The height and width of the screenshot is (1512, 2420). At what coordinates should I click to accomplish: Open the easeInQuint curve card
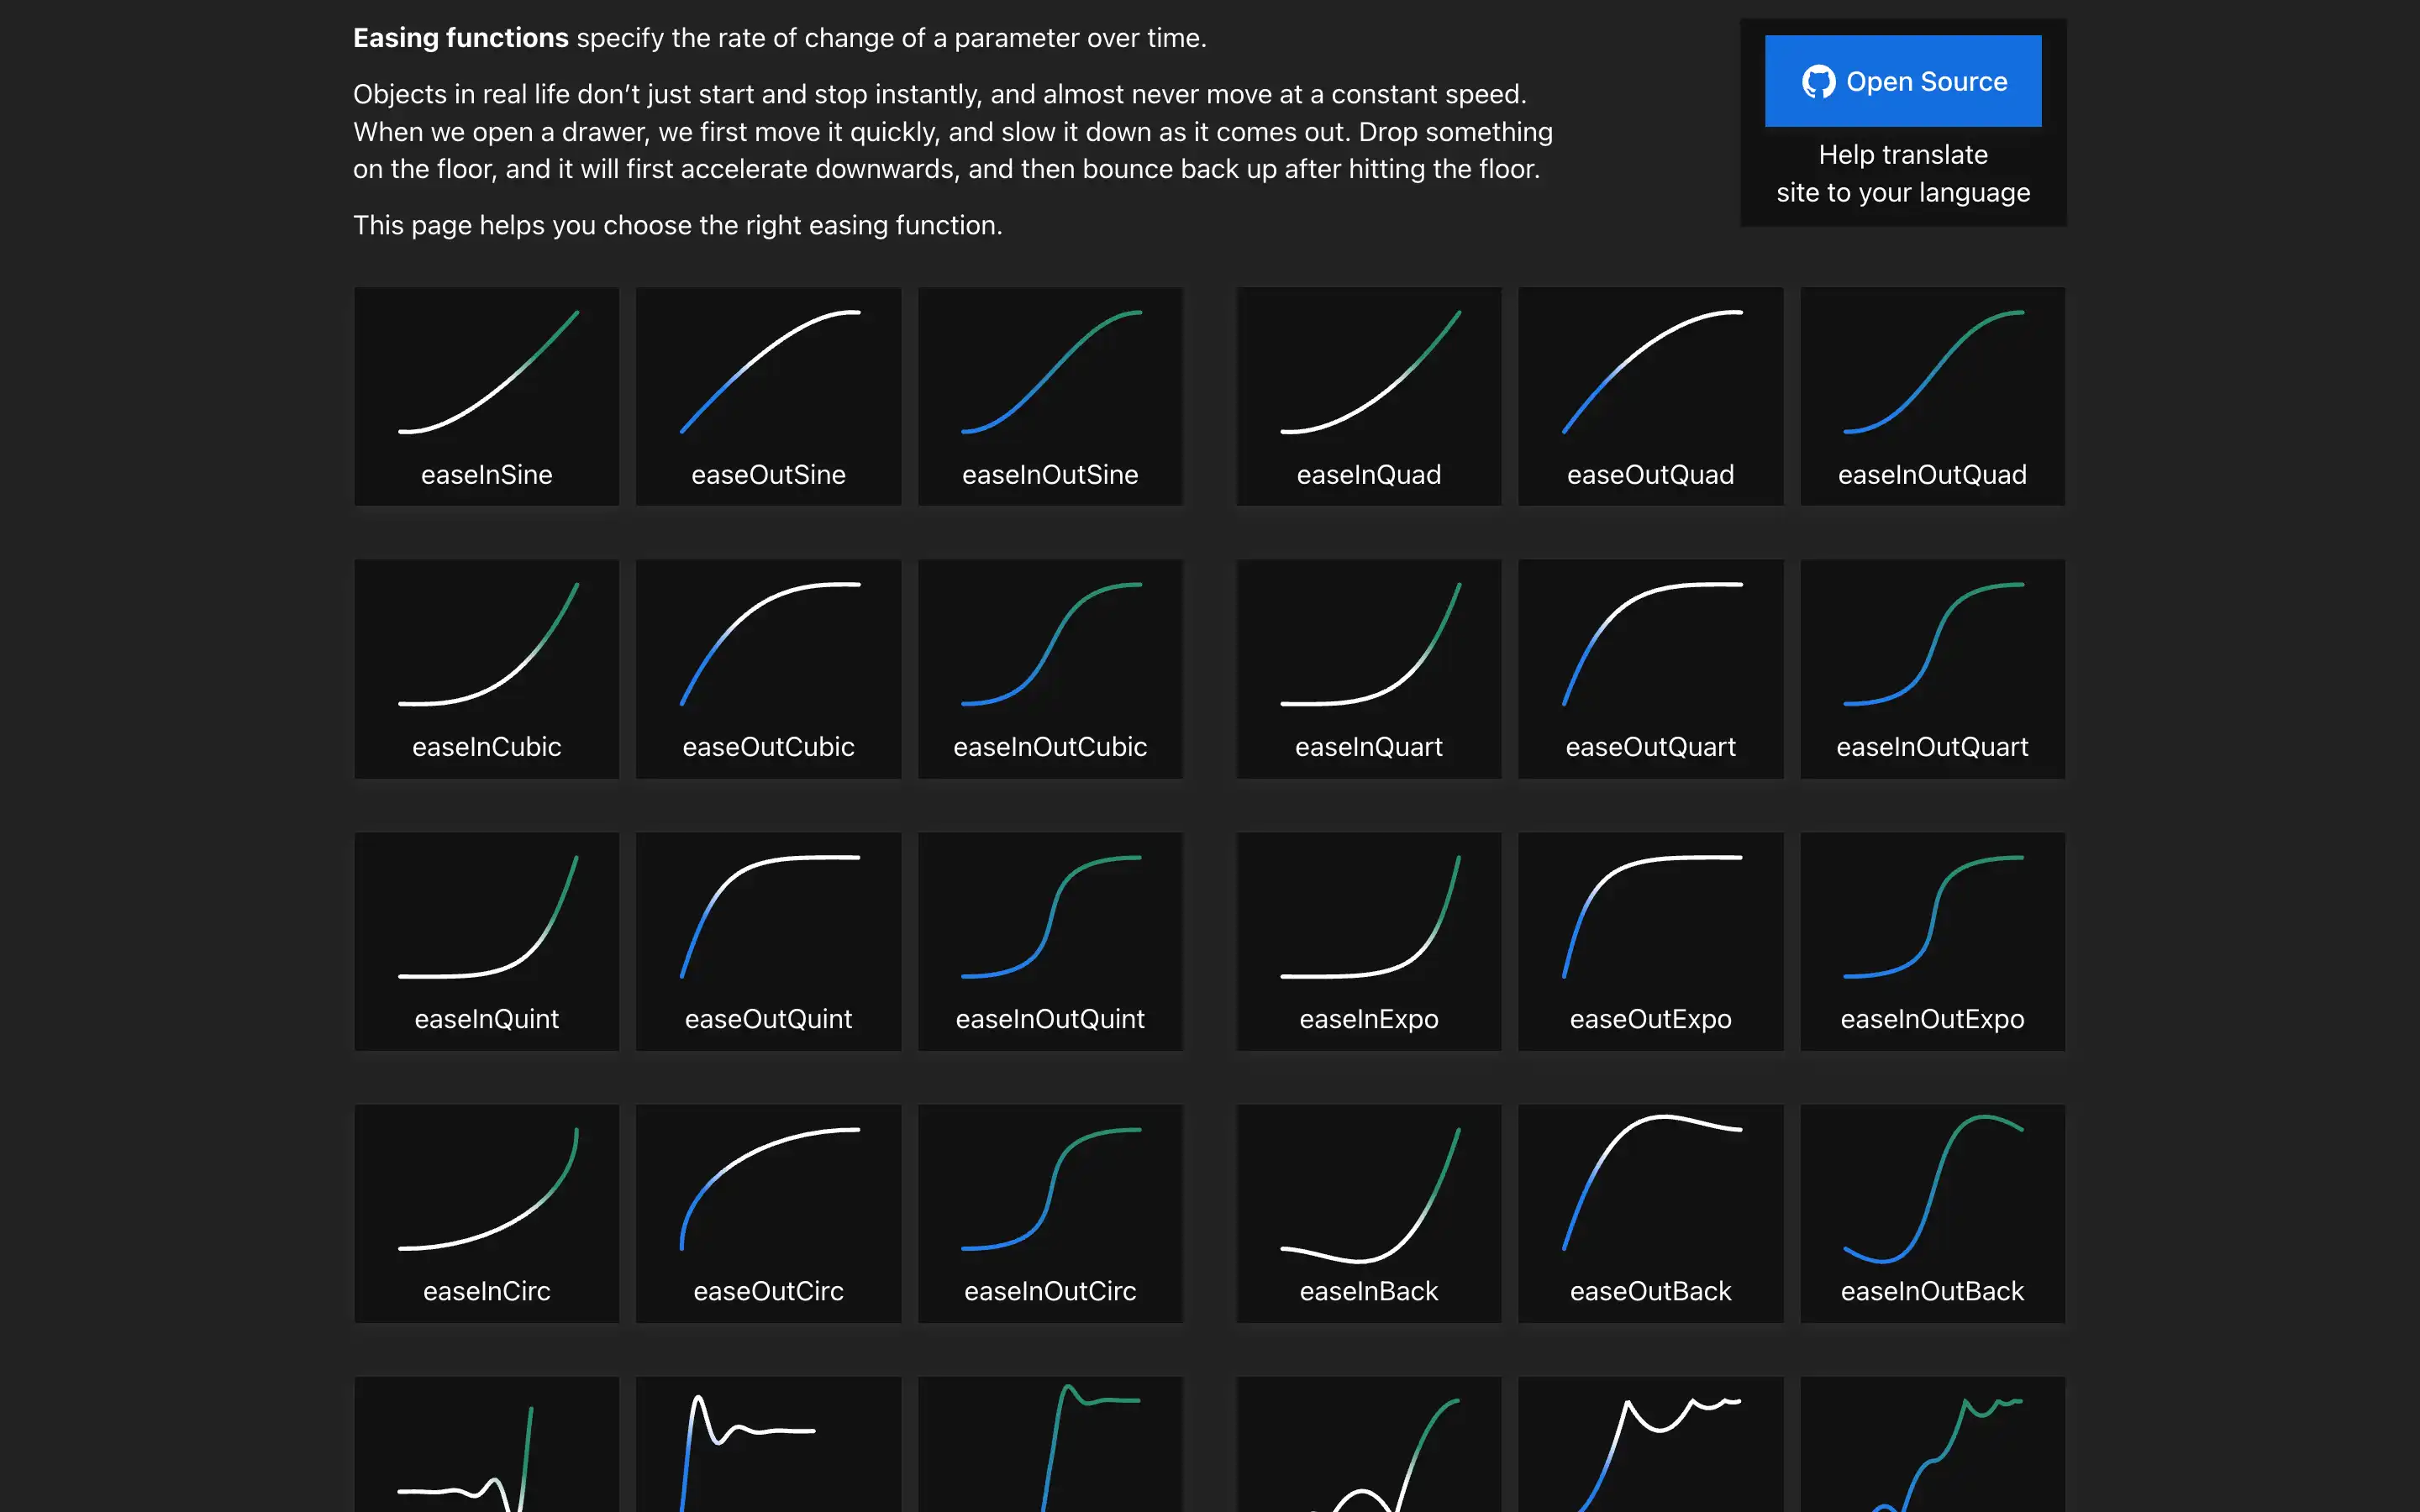(x=487, y=942)
